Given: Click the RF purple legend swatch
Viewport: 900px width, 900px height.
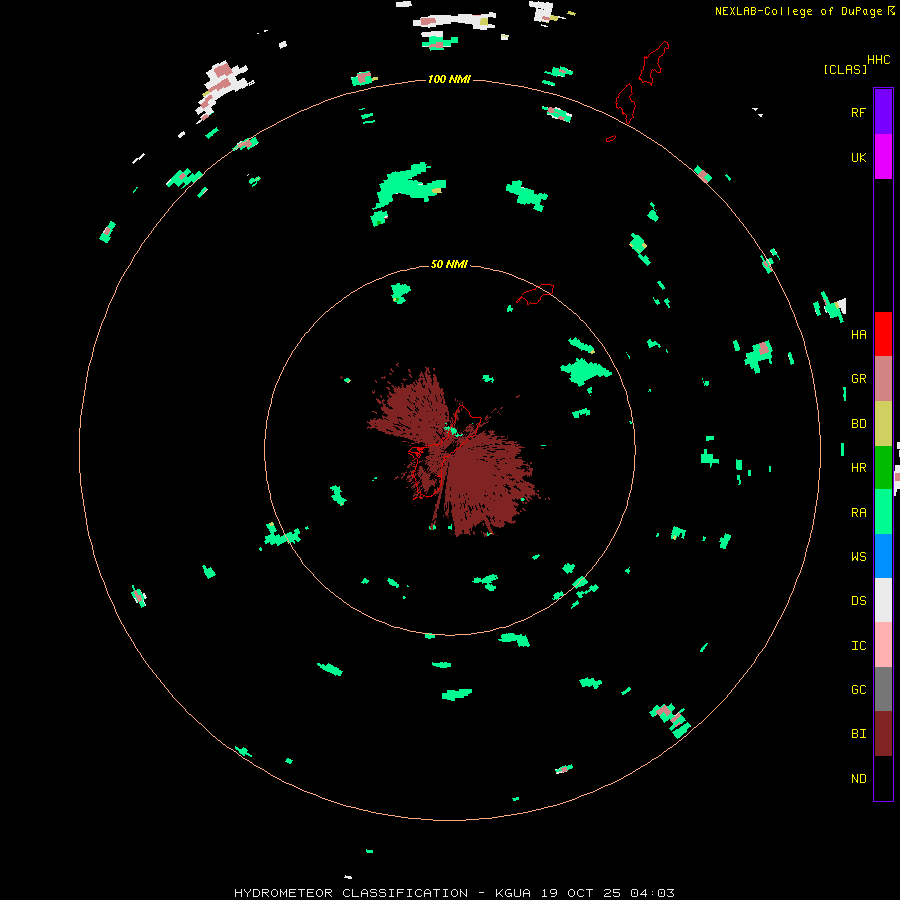Looking at the screenshot, I should pos(883,112).
